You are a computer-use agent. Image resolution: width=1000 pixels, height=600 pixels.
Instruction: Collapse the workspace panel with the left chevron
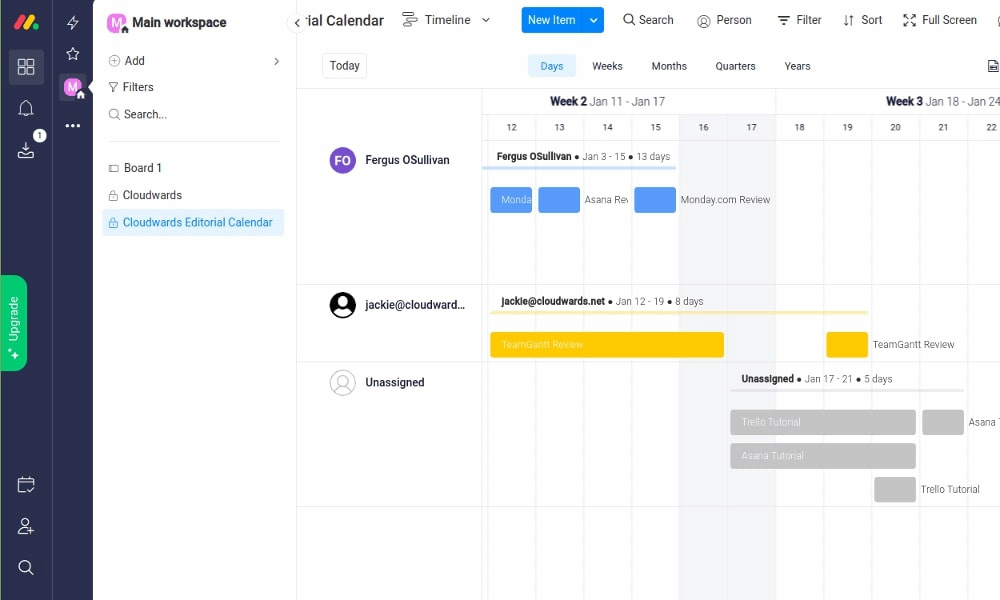(297, 21)
